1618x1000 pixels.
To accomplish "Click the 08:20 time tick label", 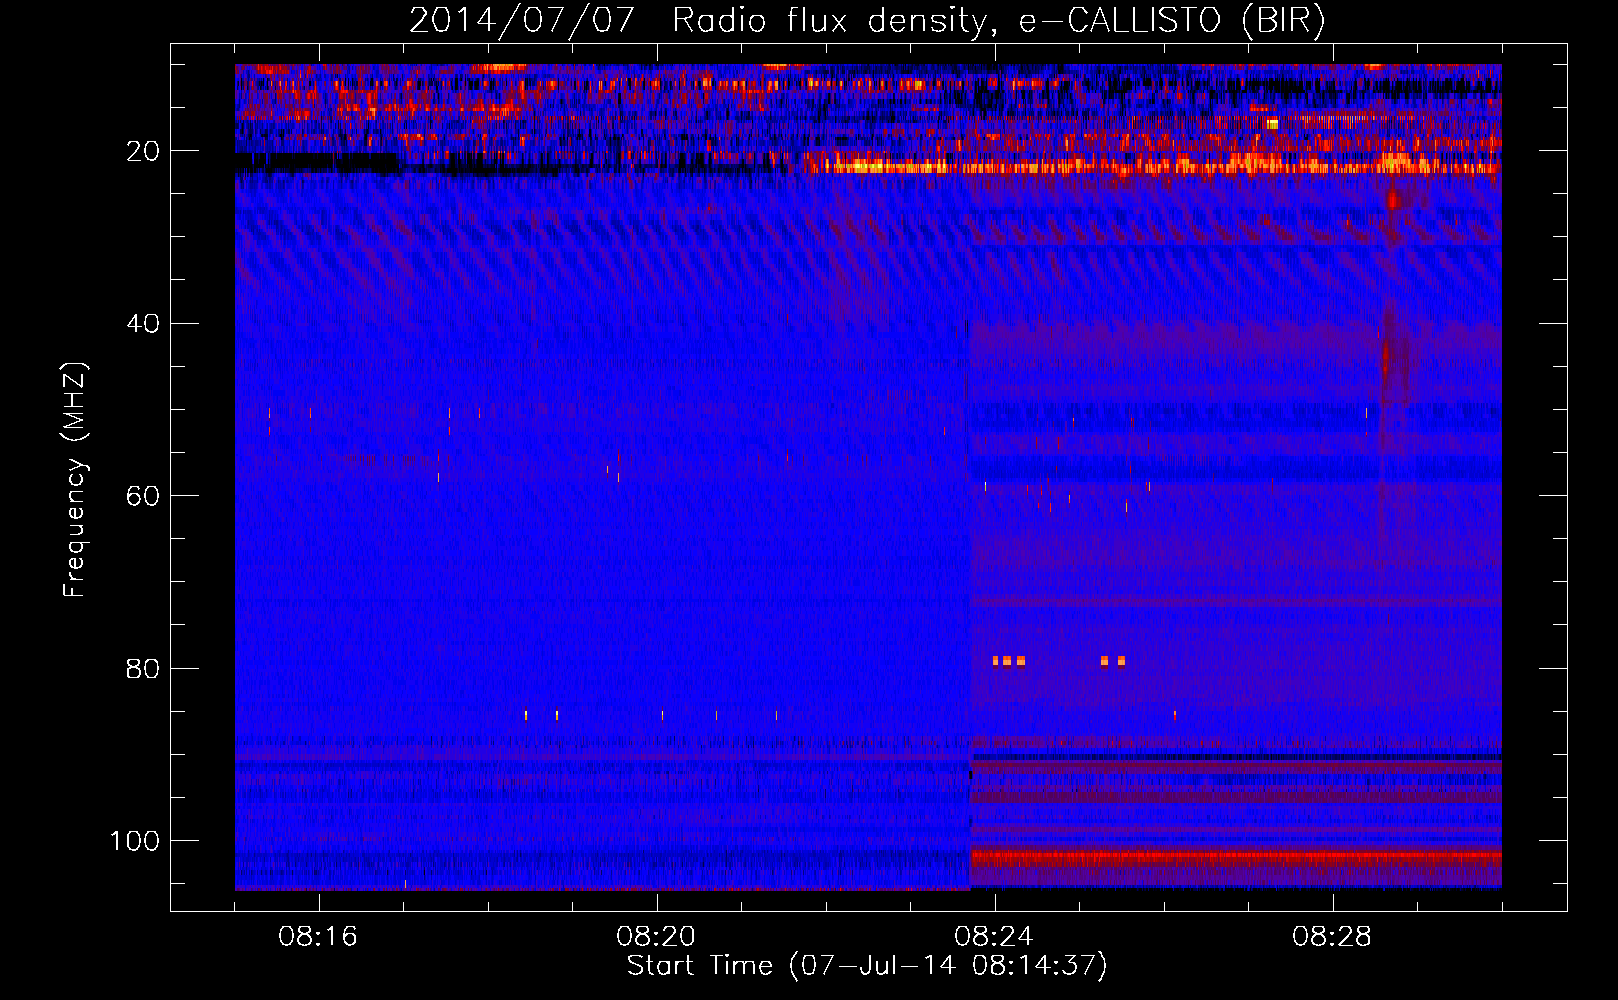I will 656,937.
